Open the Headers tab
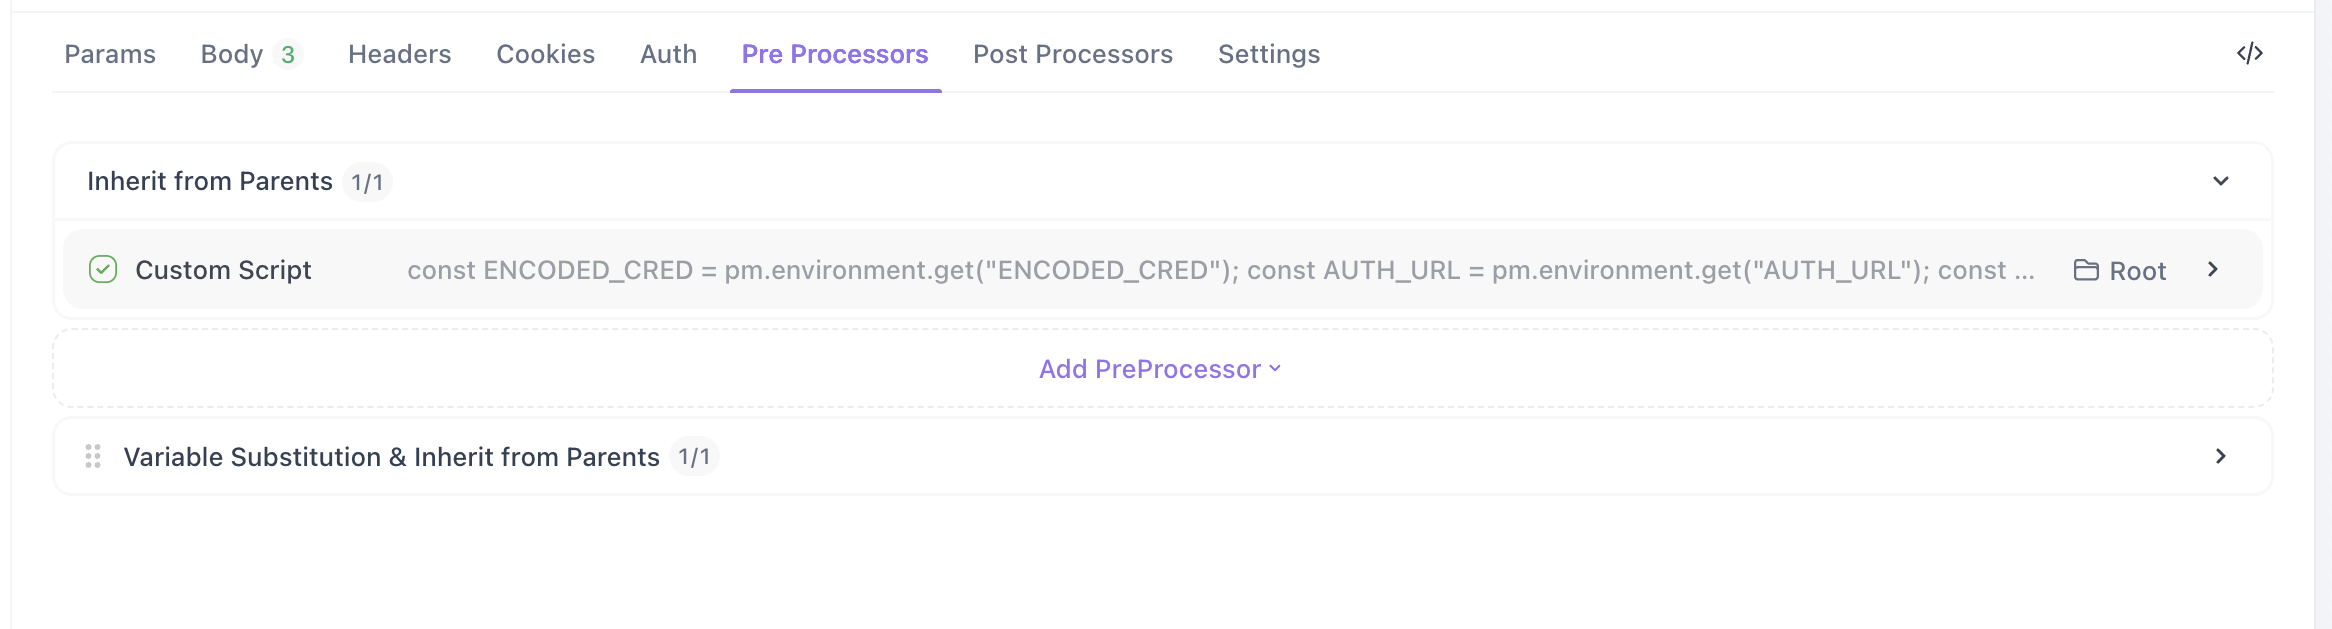Screen dimensions: 2332x629 (399, 54)
